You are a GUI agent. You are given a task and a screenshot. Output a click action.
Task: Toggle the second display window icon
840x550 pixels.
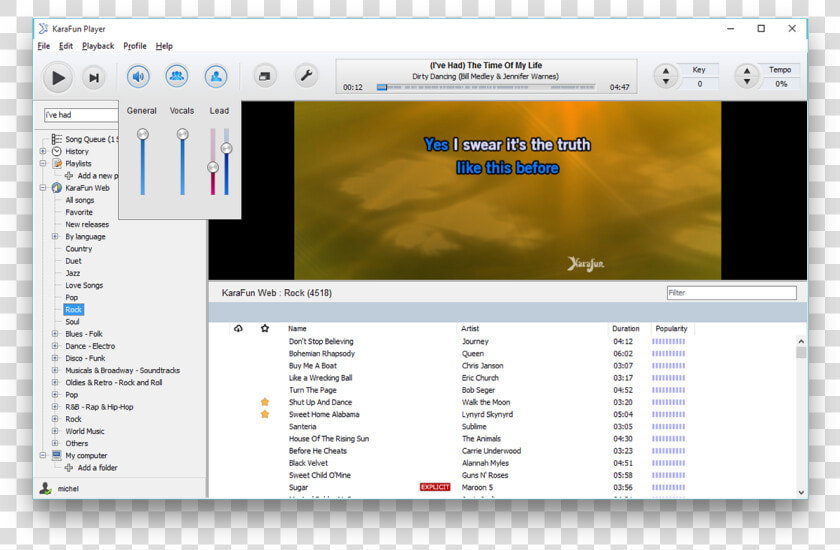tap(265, 77)
